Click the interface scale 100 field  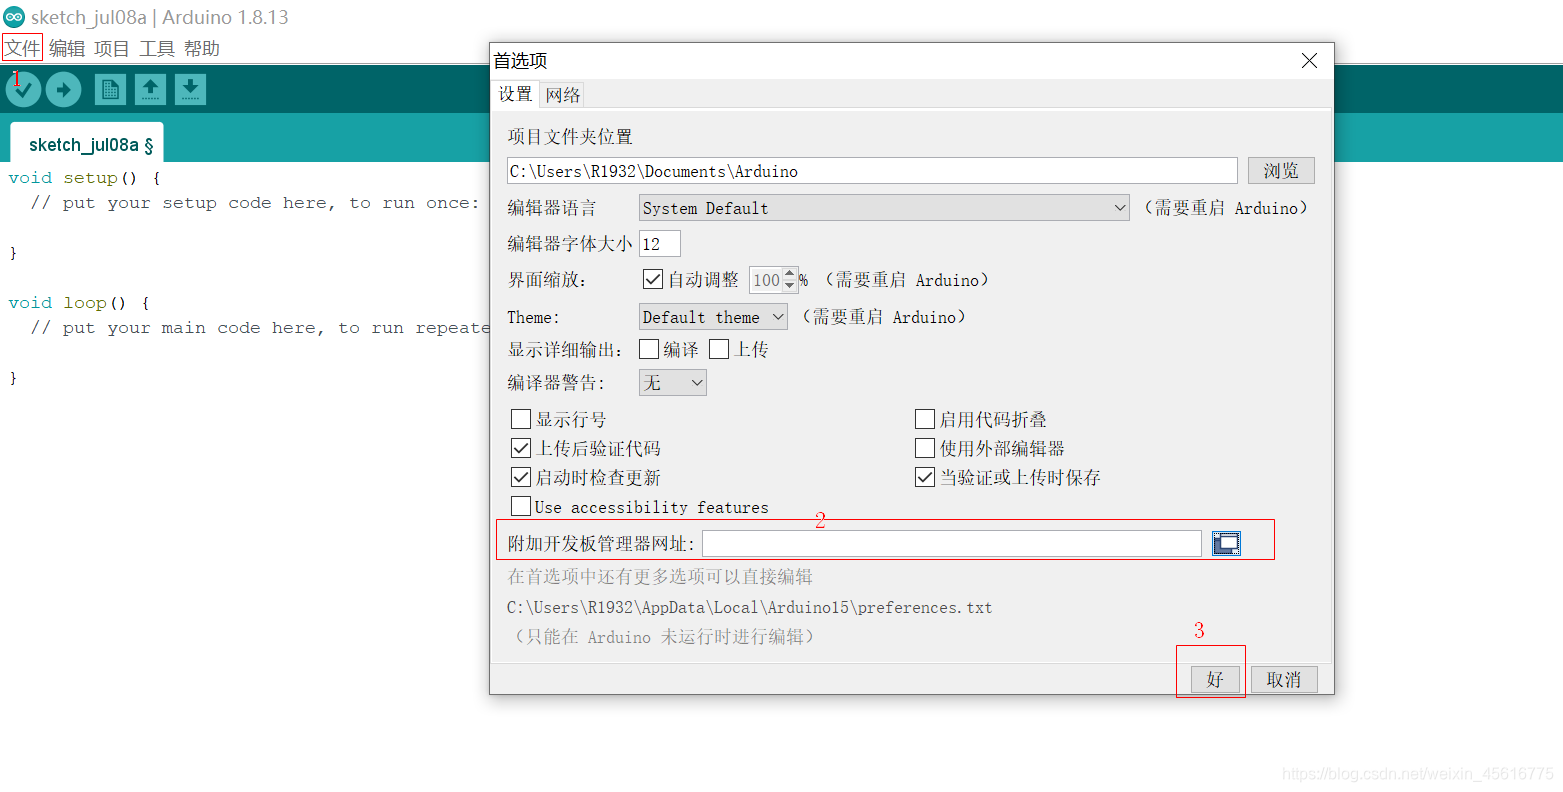click(x=766, y=280)
